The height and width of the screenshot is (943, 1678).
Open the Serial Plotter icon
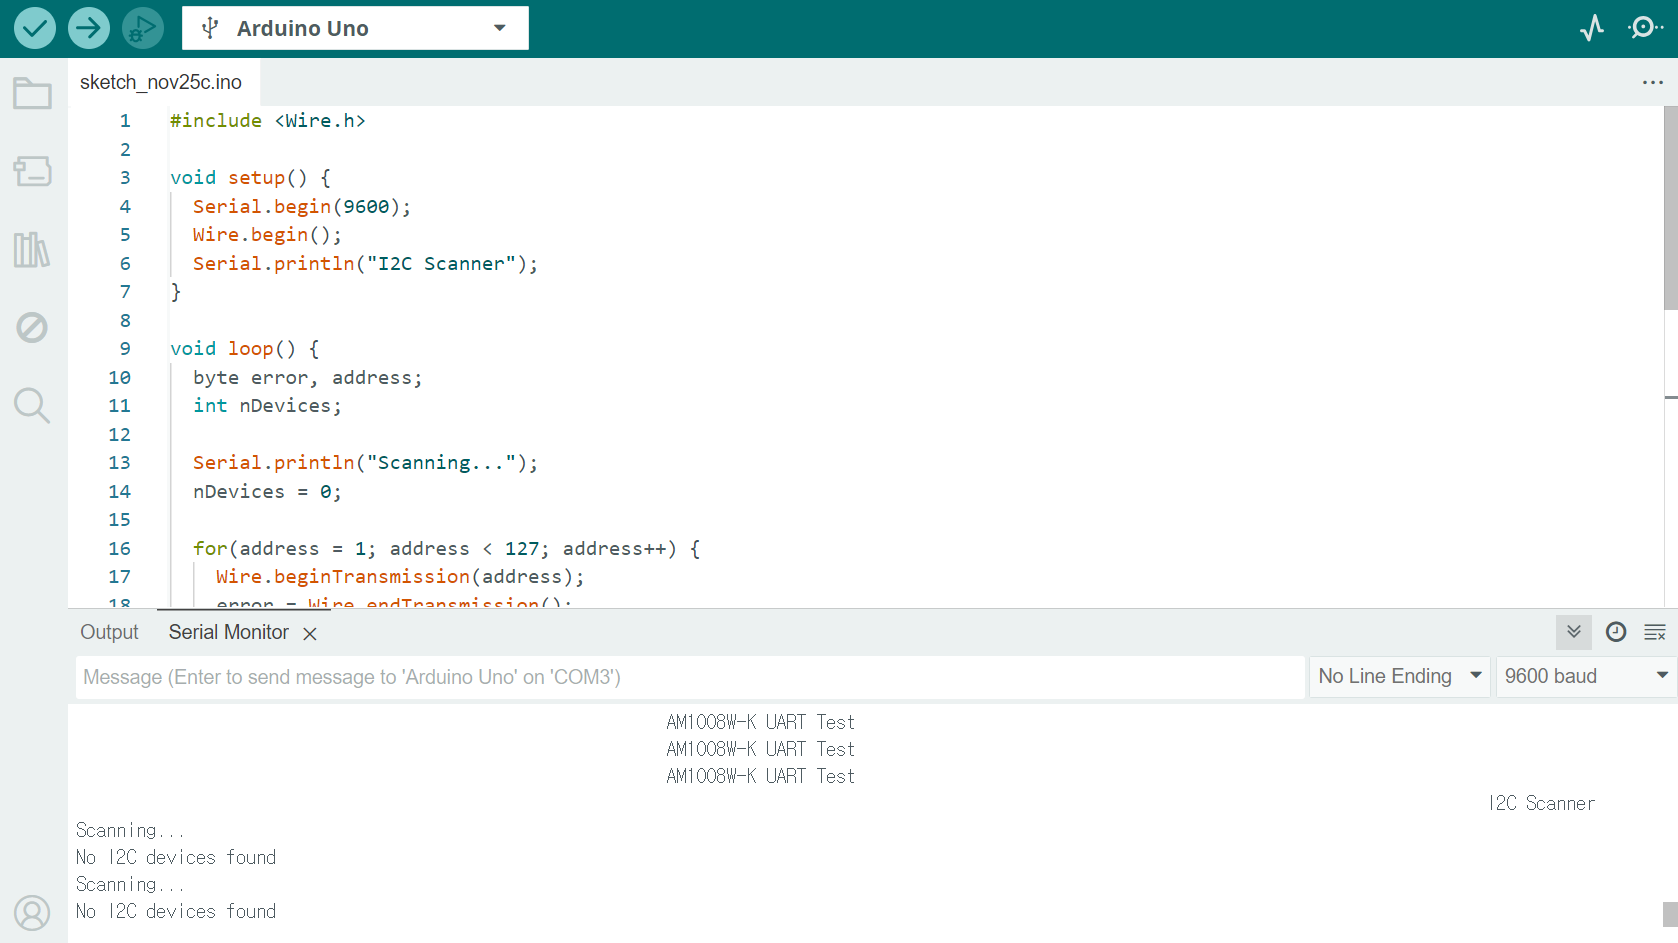coord(1592,28)
